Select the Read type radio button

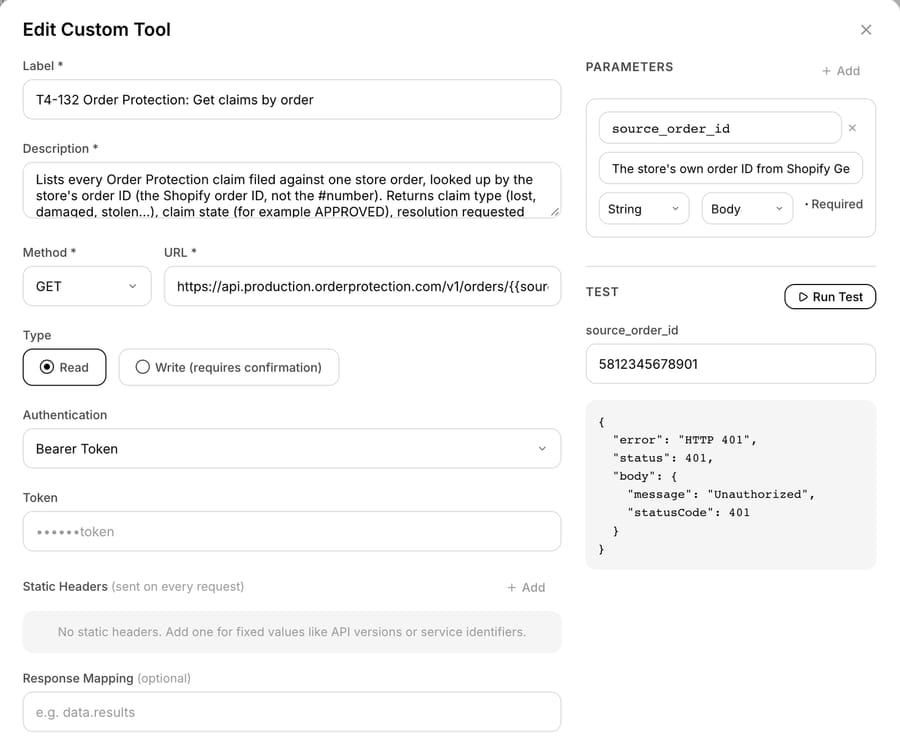pos(64,367)
